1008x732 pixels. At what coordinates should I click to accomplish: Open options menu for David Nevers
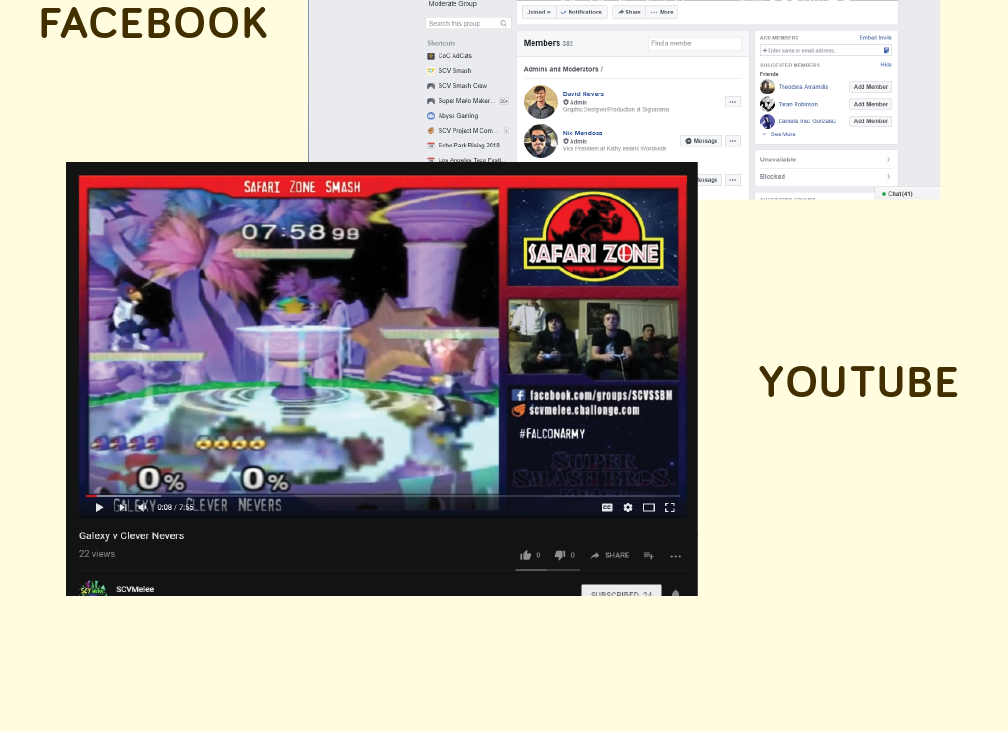(732, 102)
